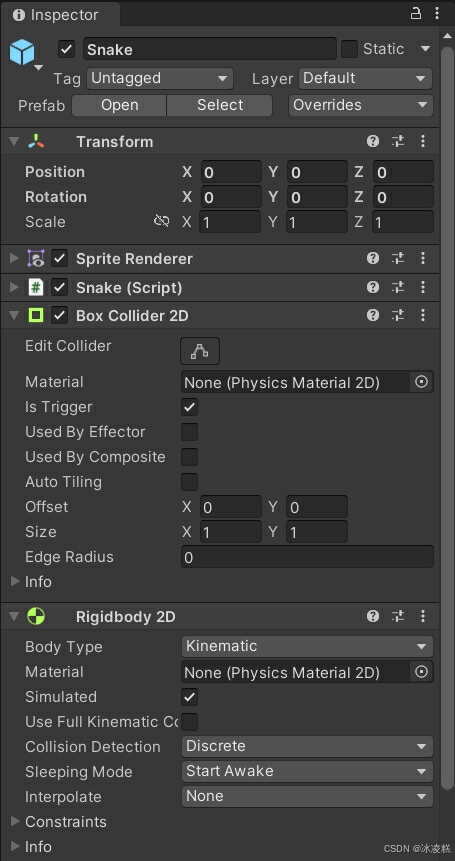The width and height of the screenshot is (455, 861).
Task: Toggle the Static checkbox
Action: [x=349, y=49]
